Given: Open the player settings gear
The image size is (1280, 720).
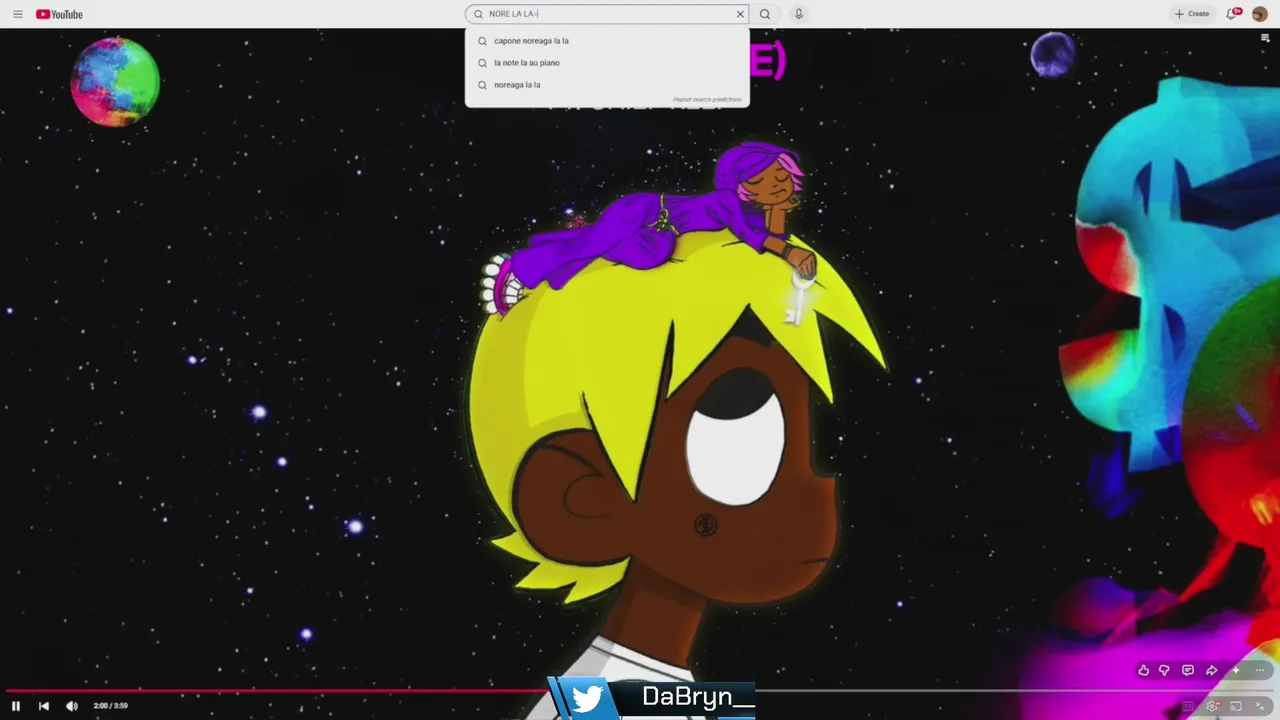Looking at the screenshot, I should click(1212, 706).
